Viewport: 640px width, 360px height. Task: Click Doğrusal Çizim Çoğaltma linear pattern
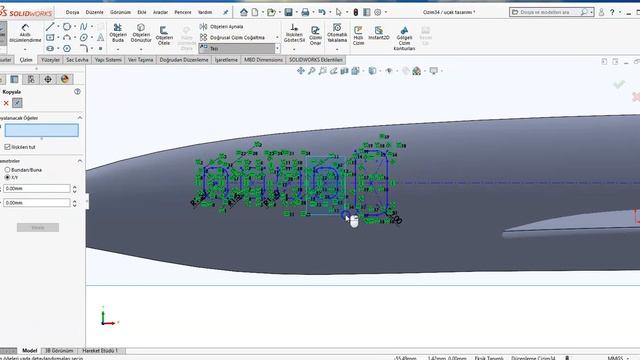pos(232,38)
